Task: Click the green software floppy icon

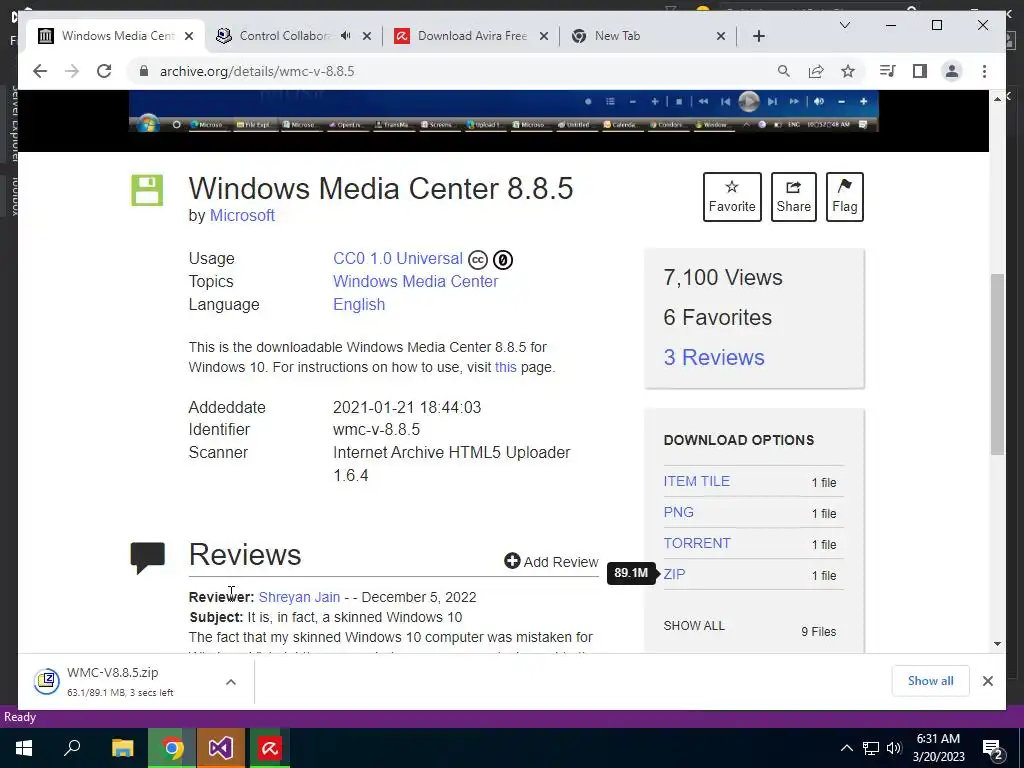Action: point(147,191)
